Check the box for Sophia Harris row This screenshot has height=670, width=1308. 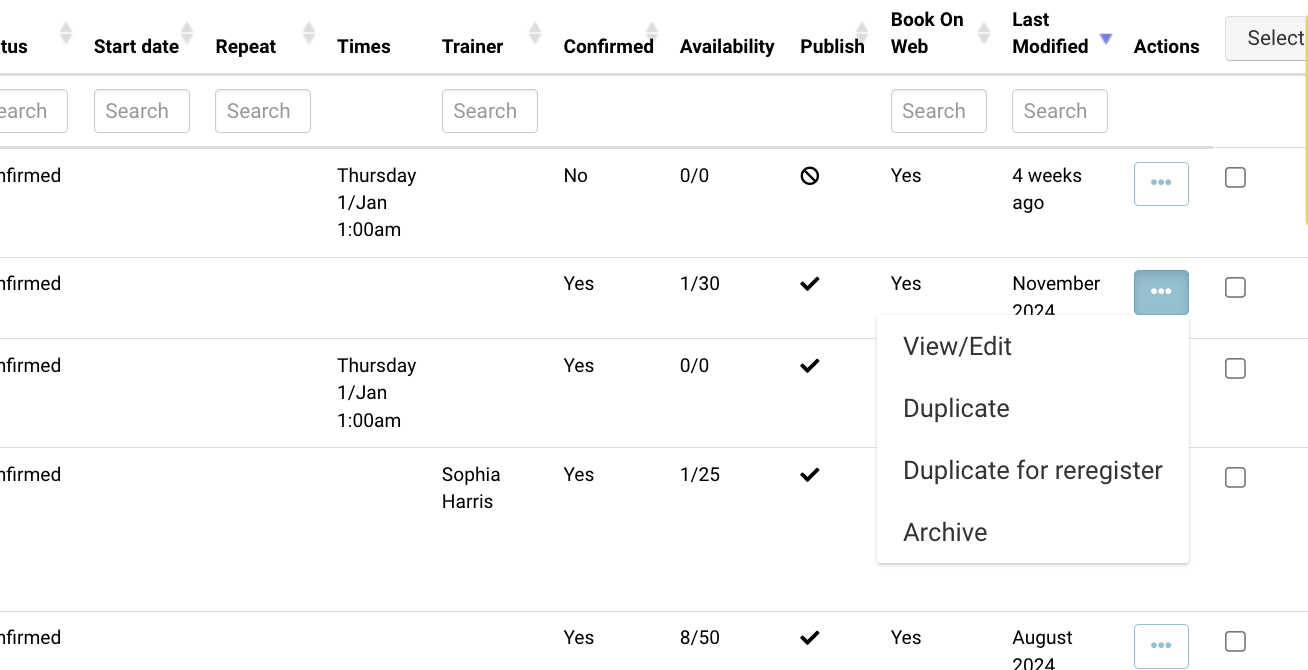[x=1235, y=478]
